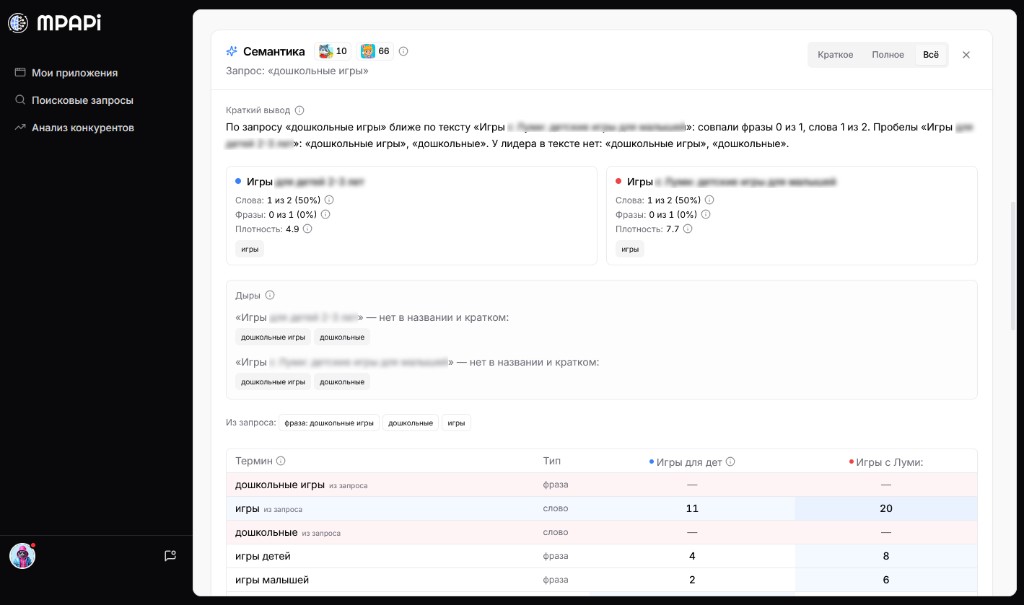Click Игры с Луми column header

(x=889, y=462)
